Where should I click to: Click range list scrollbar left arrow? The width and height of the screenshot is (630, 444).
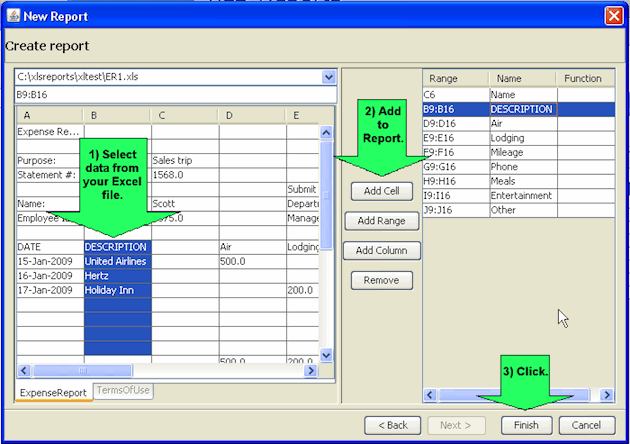point(430,395)
